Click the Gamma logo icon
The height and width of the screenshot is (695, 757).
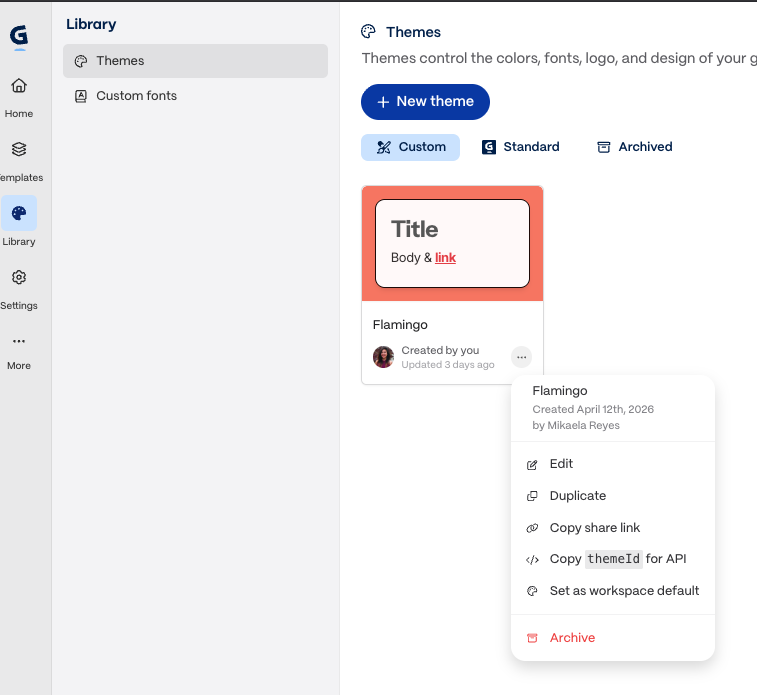(19, 37)
